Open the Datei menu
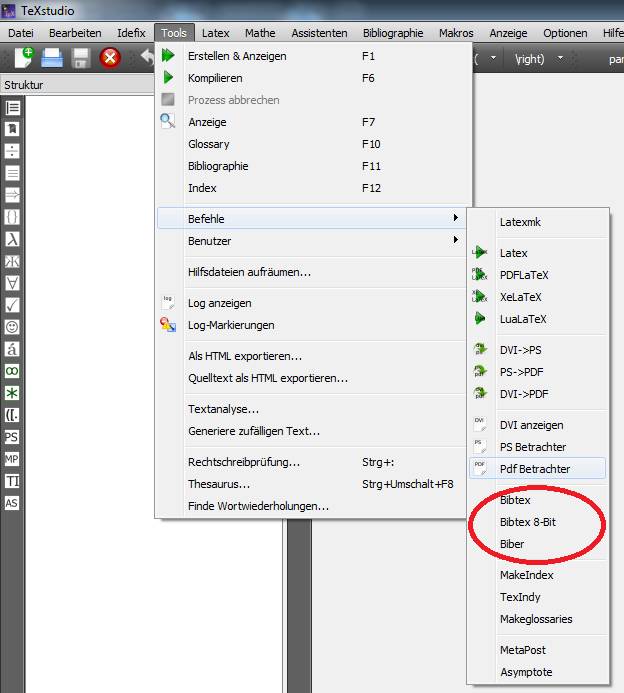 21,33
